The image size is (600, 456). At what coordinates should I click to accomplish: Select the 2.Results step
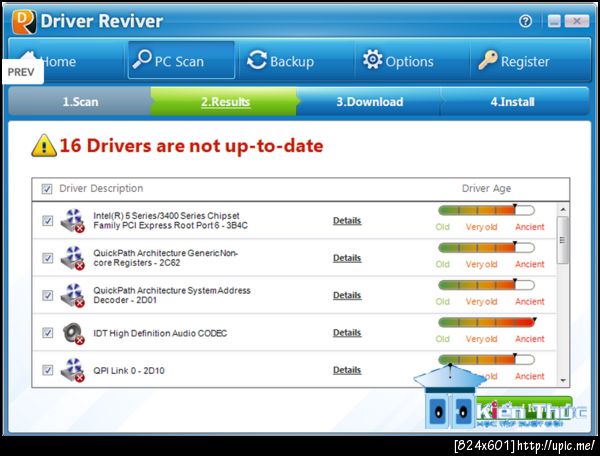224,102
